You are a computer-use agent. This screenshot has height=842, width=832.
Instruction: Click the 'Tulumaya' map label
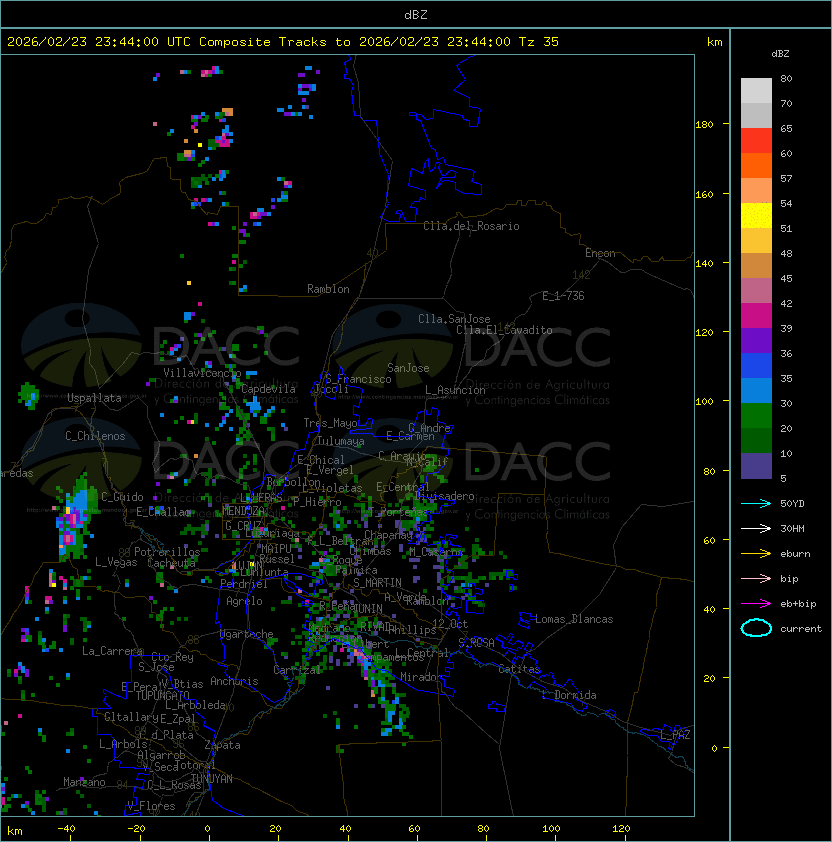341,441
